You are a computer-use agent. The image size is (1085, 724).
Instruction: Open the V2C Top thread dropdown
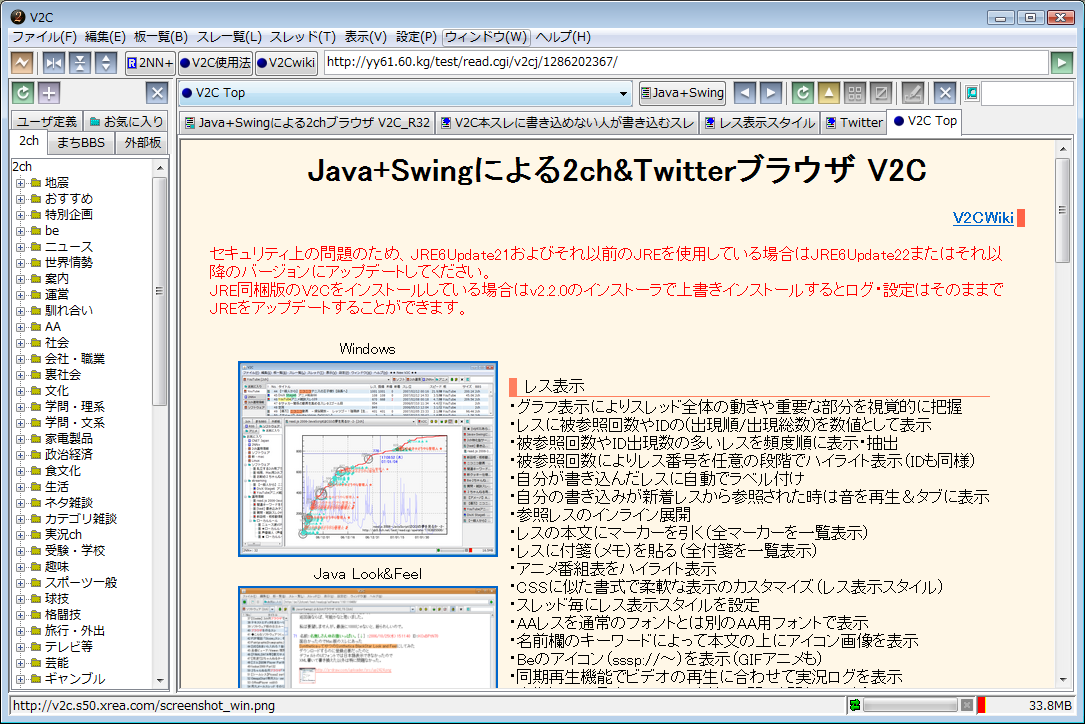tap(624, 94)
